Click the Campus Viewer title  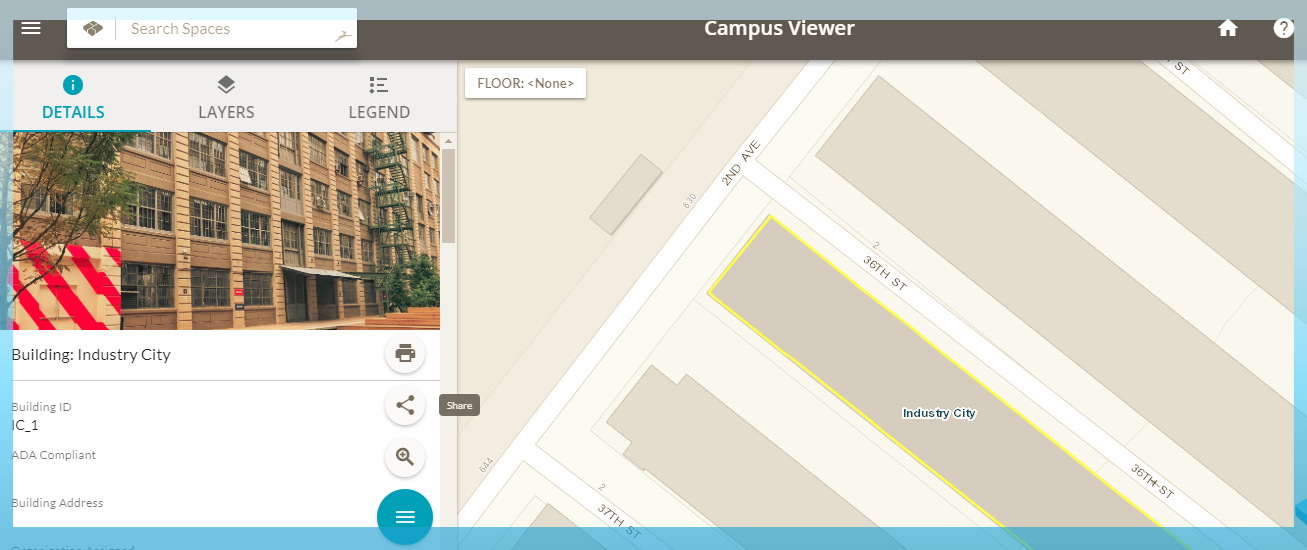pyautogui.click(x=779, y=28)
